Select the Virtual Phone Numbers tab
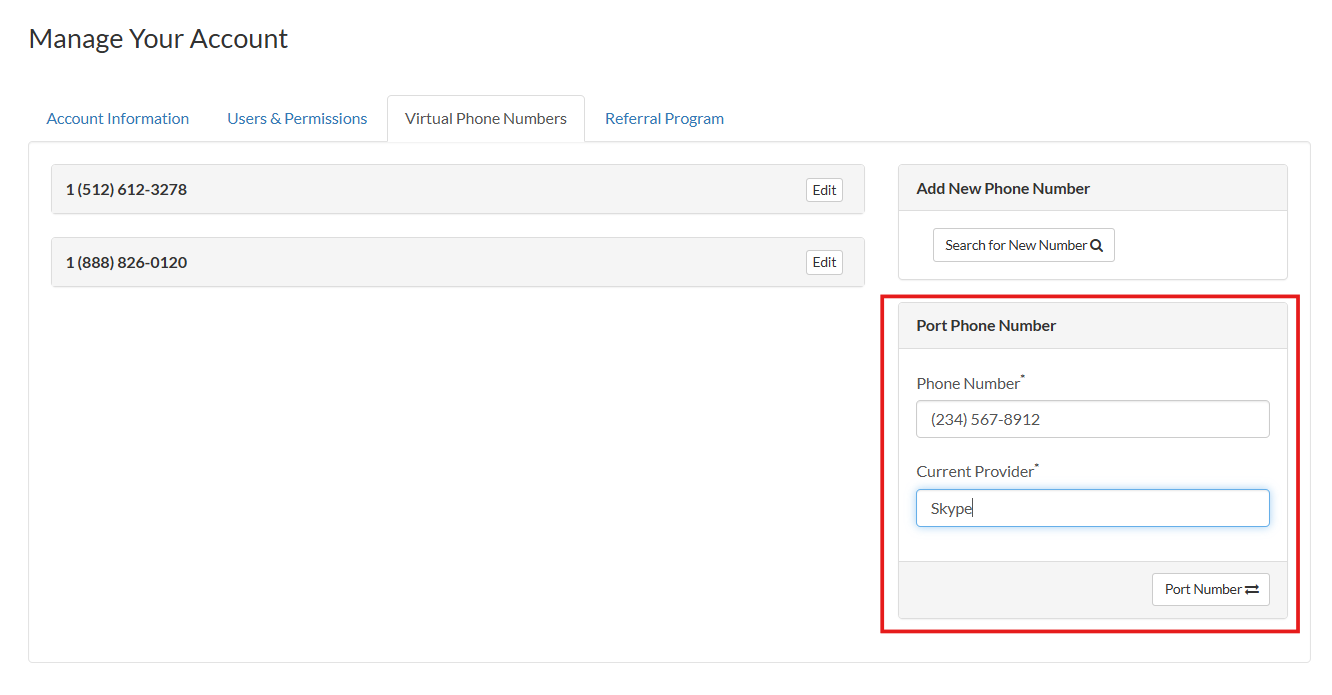The height and width of the screenshot is (695, 1332). pos(486,118)
